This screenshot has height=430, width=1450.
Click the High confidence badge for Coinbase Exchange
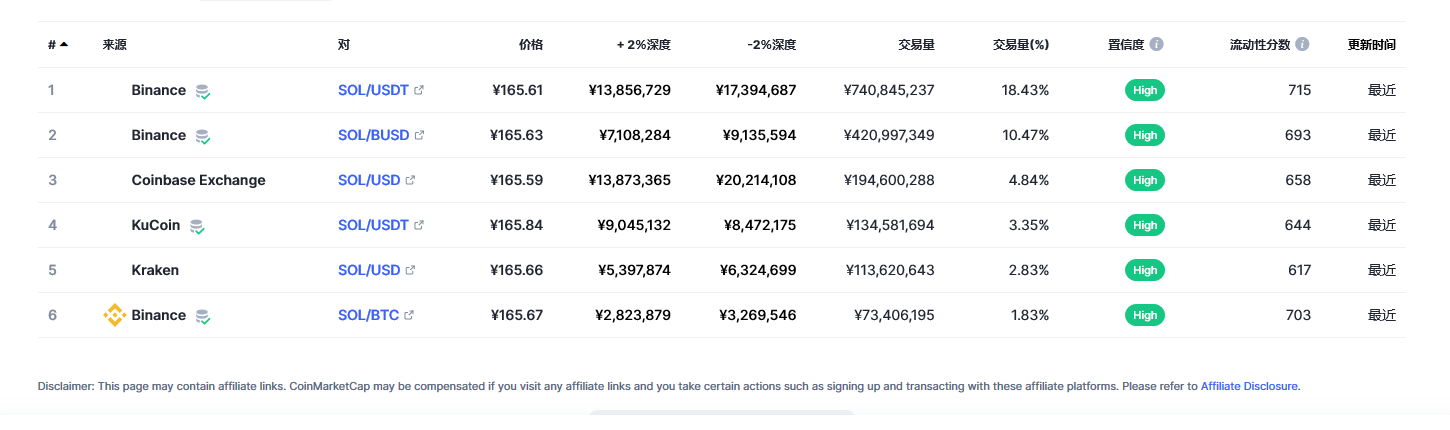1145,180
